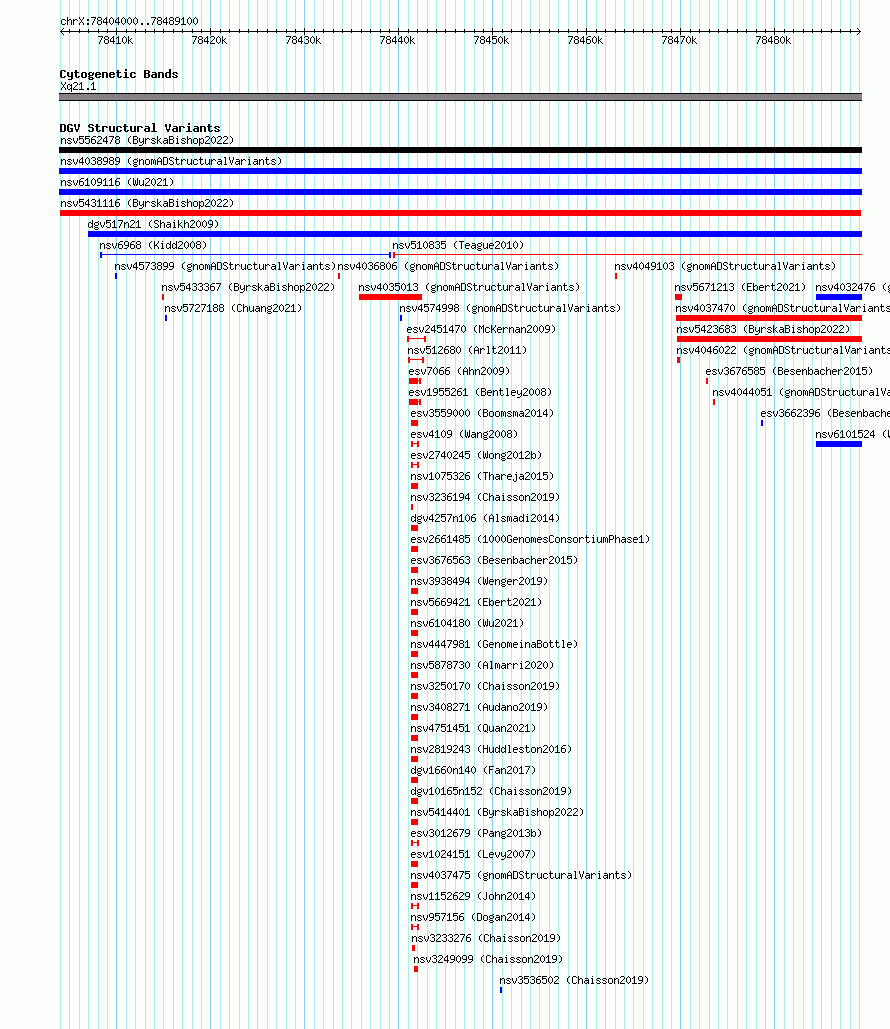Open nsv4036806 gnomAD variant label
Image resolution: width=890 pixels, height=1029 pixels.
[x=448, y=266]
